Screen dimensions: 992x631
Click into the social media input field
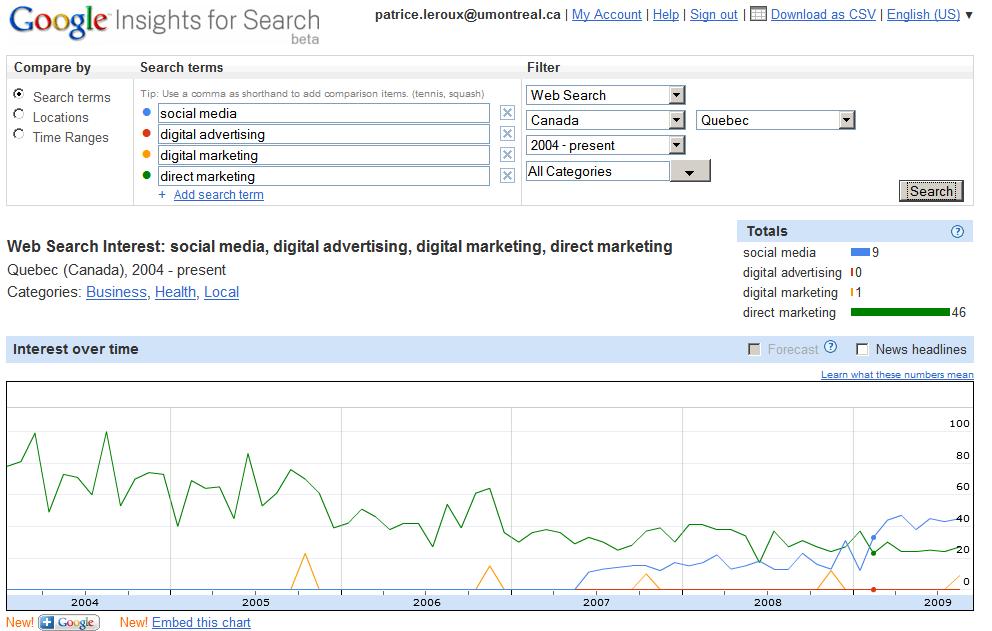coord(323,113)
